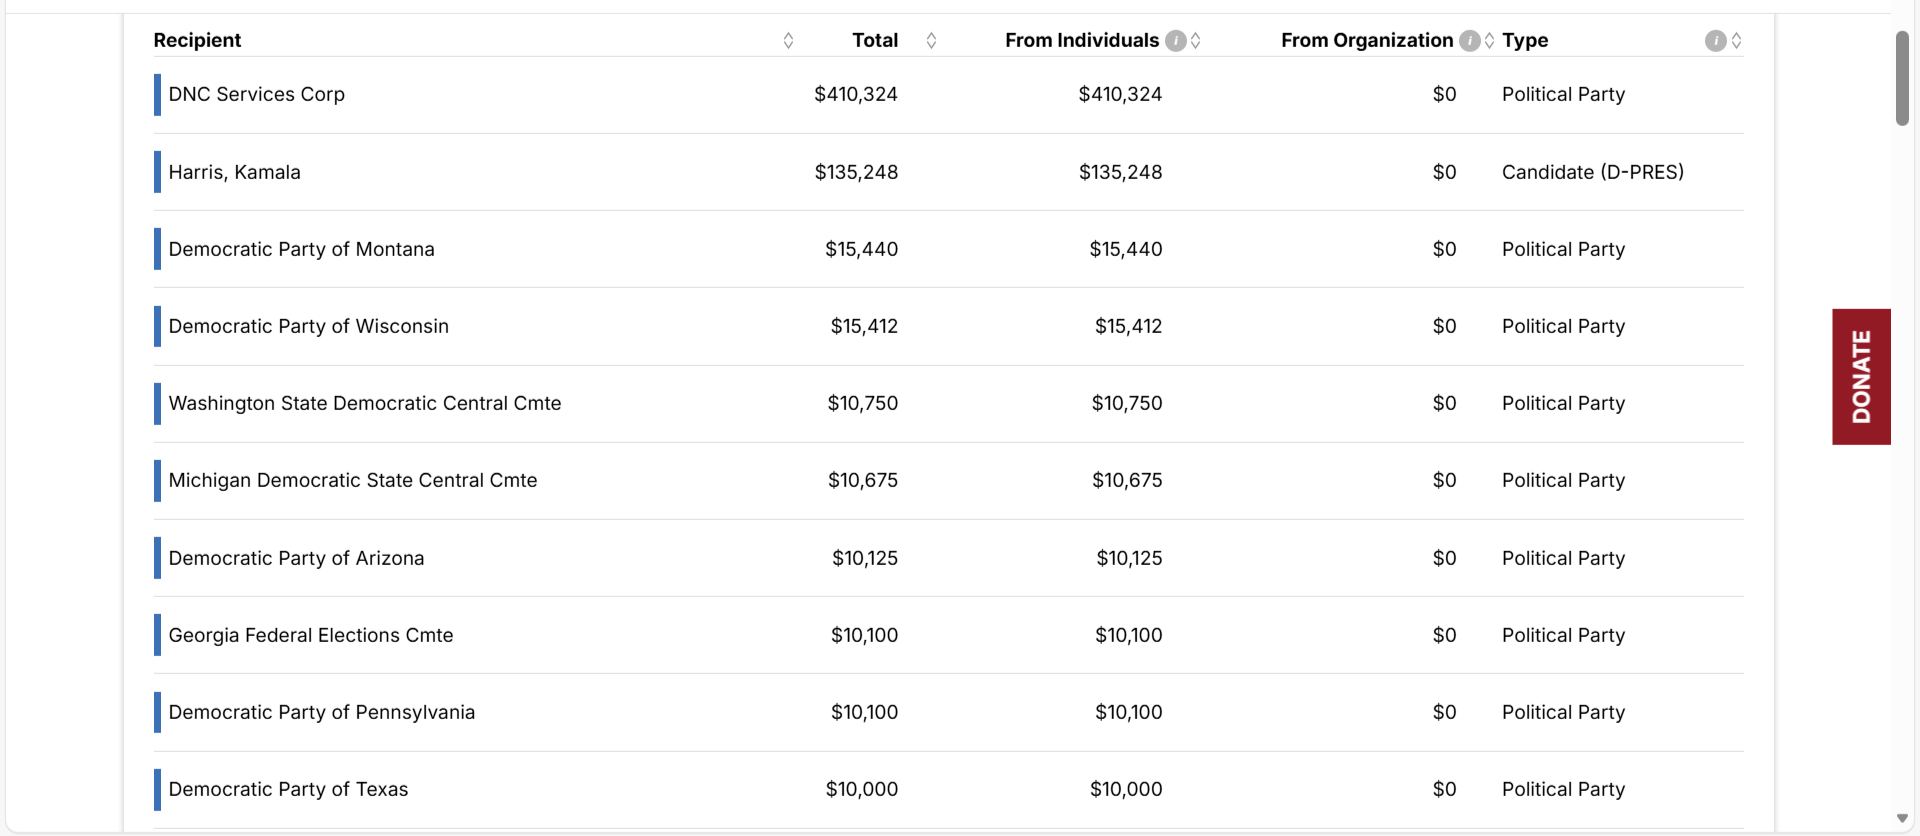Image resolution: width=1920 pixels, height=836 pixels.
Task: Click the Recipient column header
Action: point(197,41)
